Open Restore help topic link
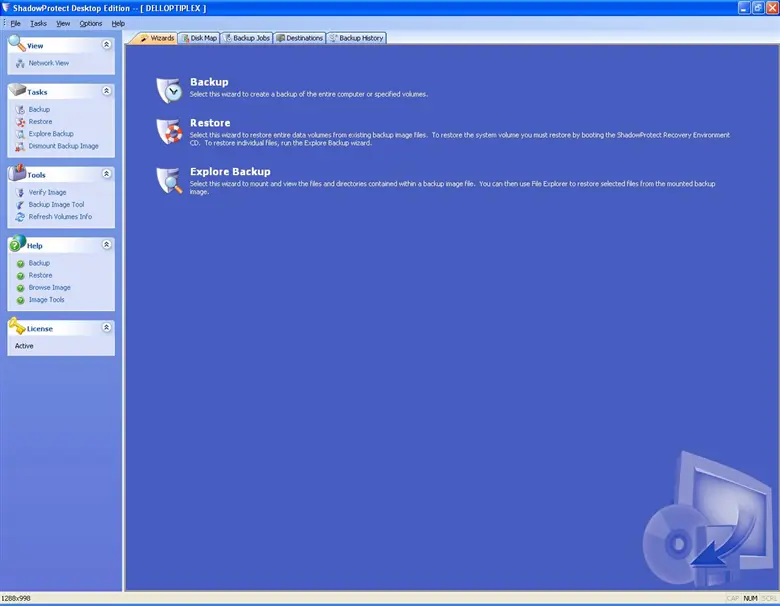 (40, 276)
